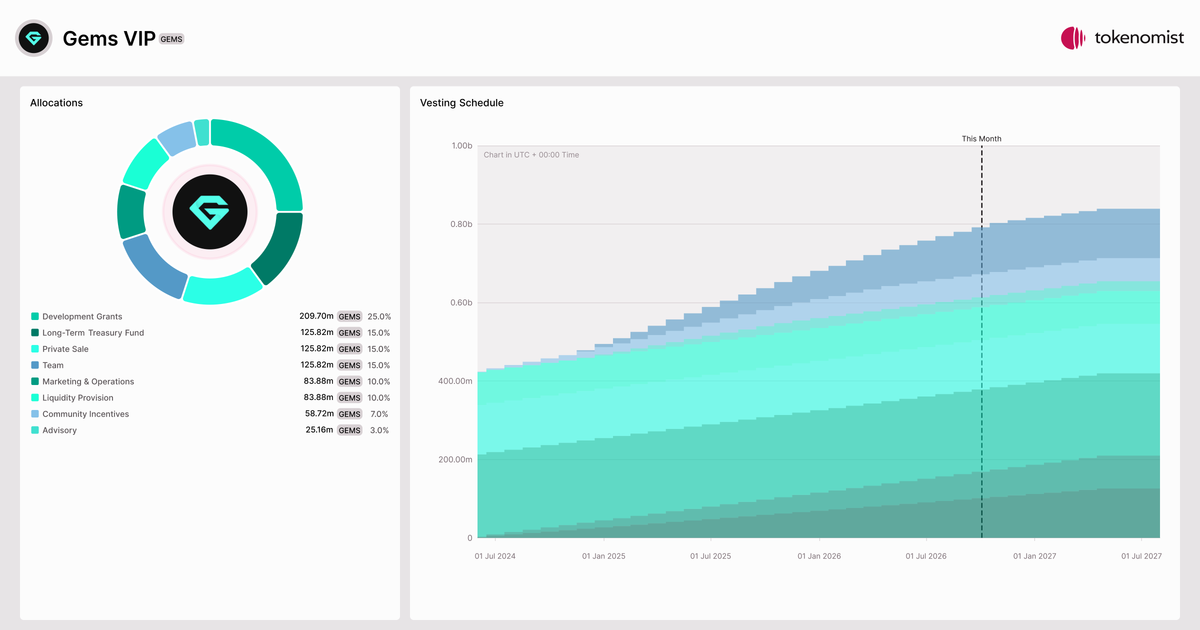The height and width of the screenshot is (630, 1200).
Task: Click the 0.60b y-axis label
Action: coord(461,303)
